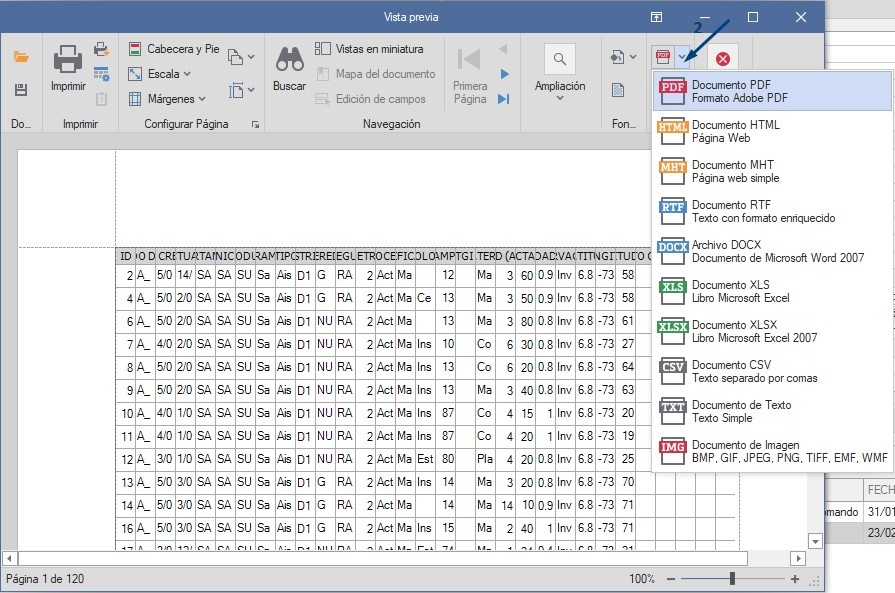Image resolution: width=895 pixels, height=593 pixels.
Task: Open Buscar with the binoculars icon
Action: tap(289, 68)
